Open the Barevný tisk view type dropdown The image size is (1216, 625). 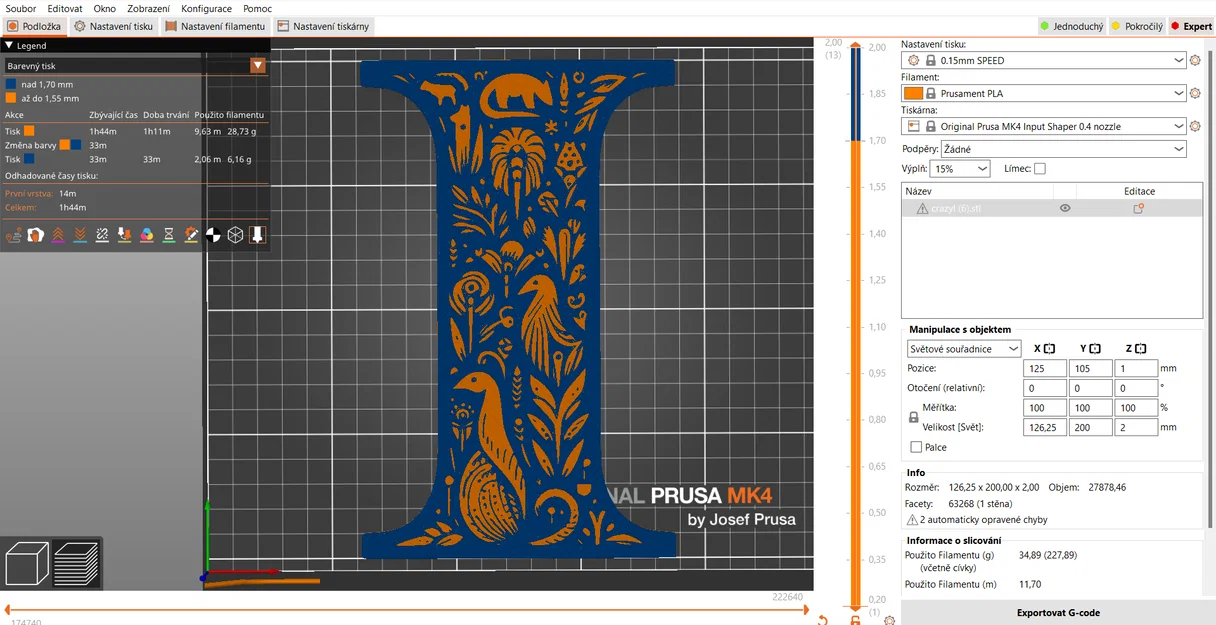pos(135,66)
